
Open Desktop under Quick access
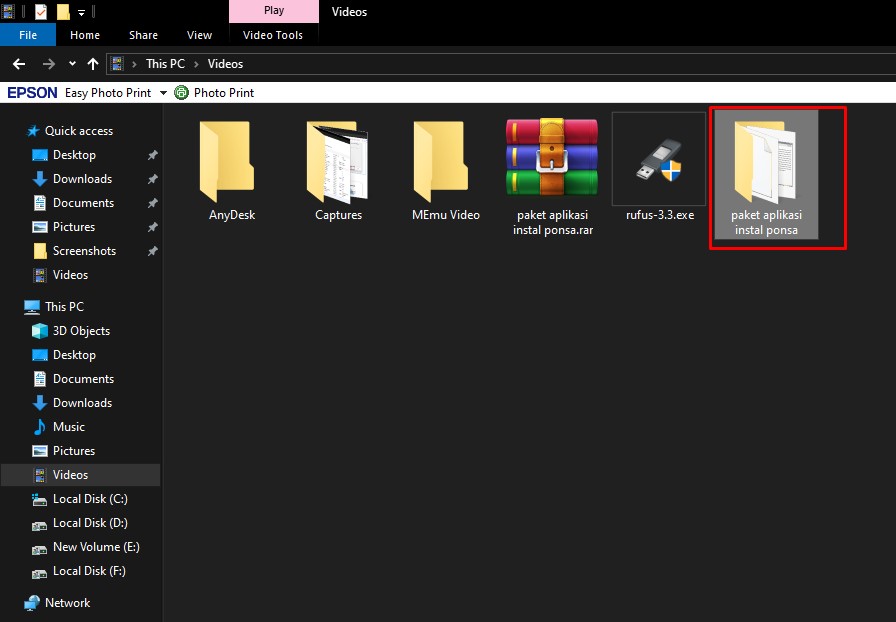74,155
